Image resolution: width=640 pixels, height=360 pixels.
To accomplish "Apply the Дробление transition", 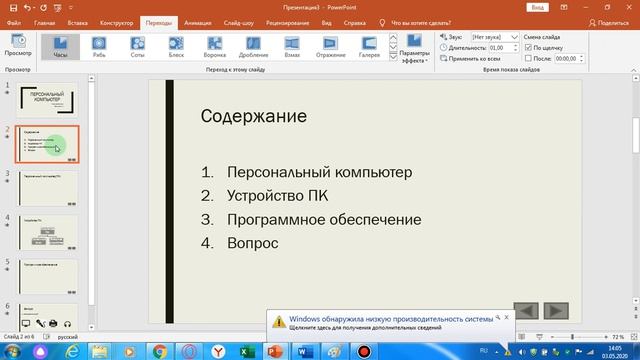I will [x=253, y=47].
